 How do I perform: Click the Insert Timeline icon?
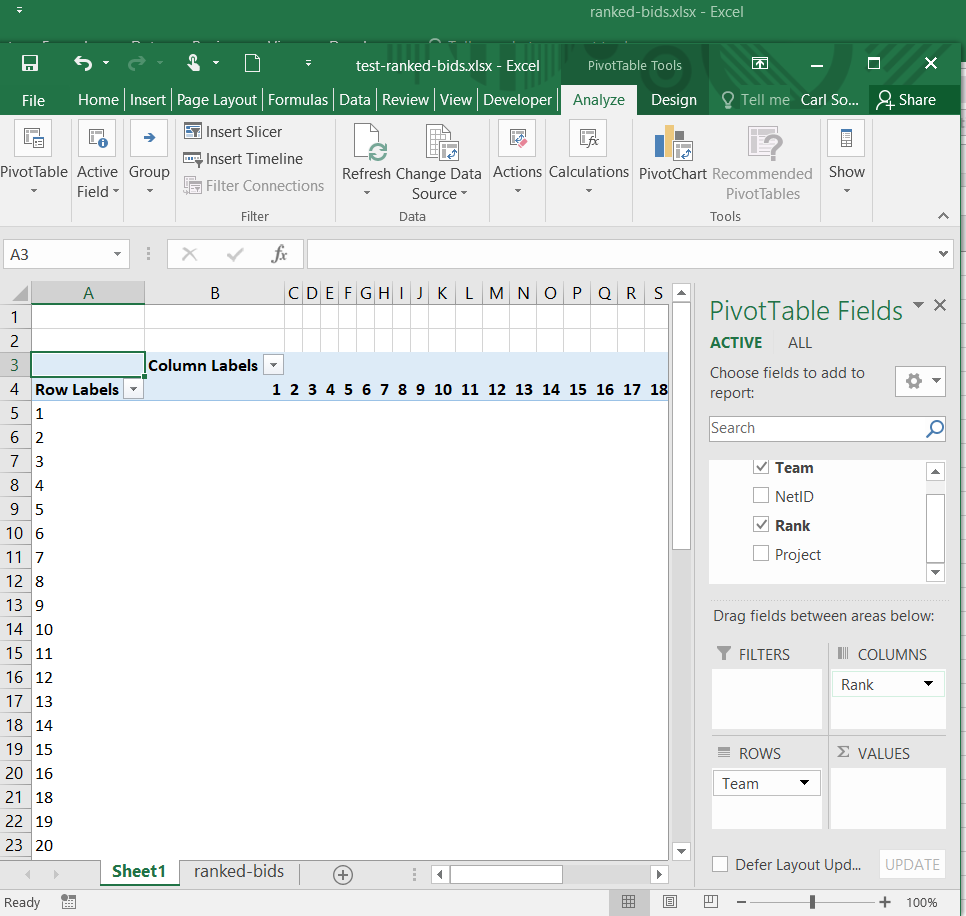point(193,158)
